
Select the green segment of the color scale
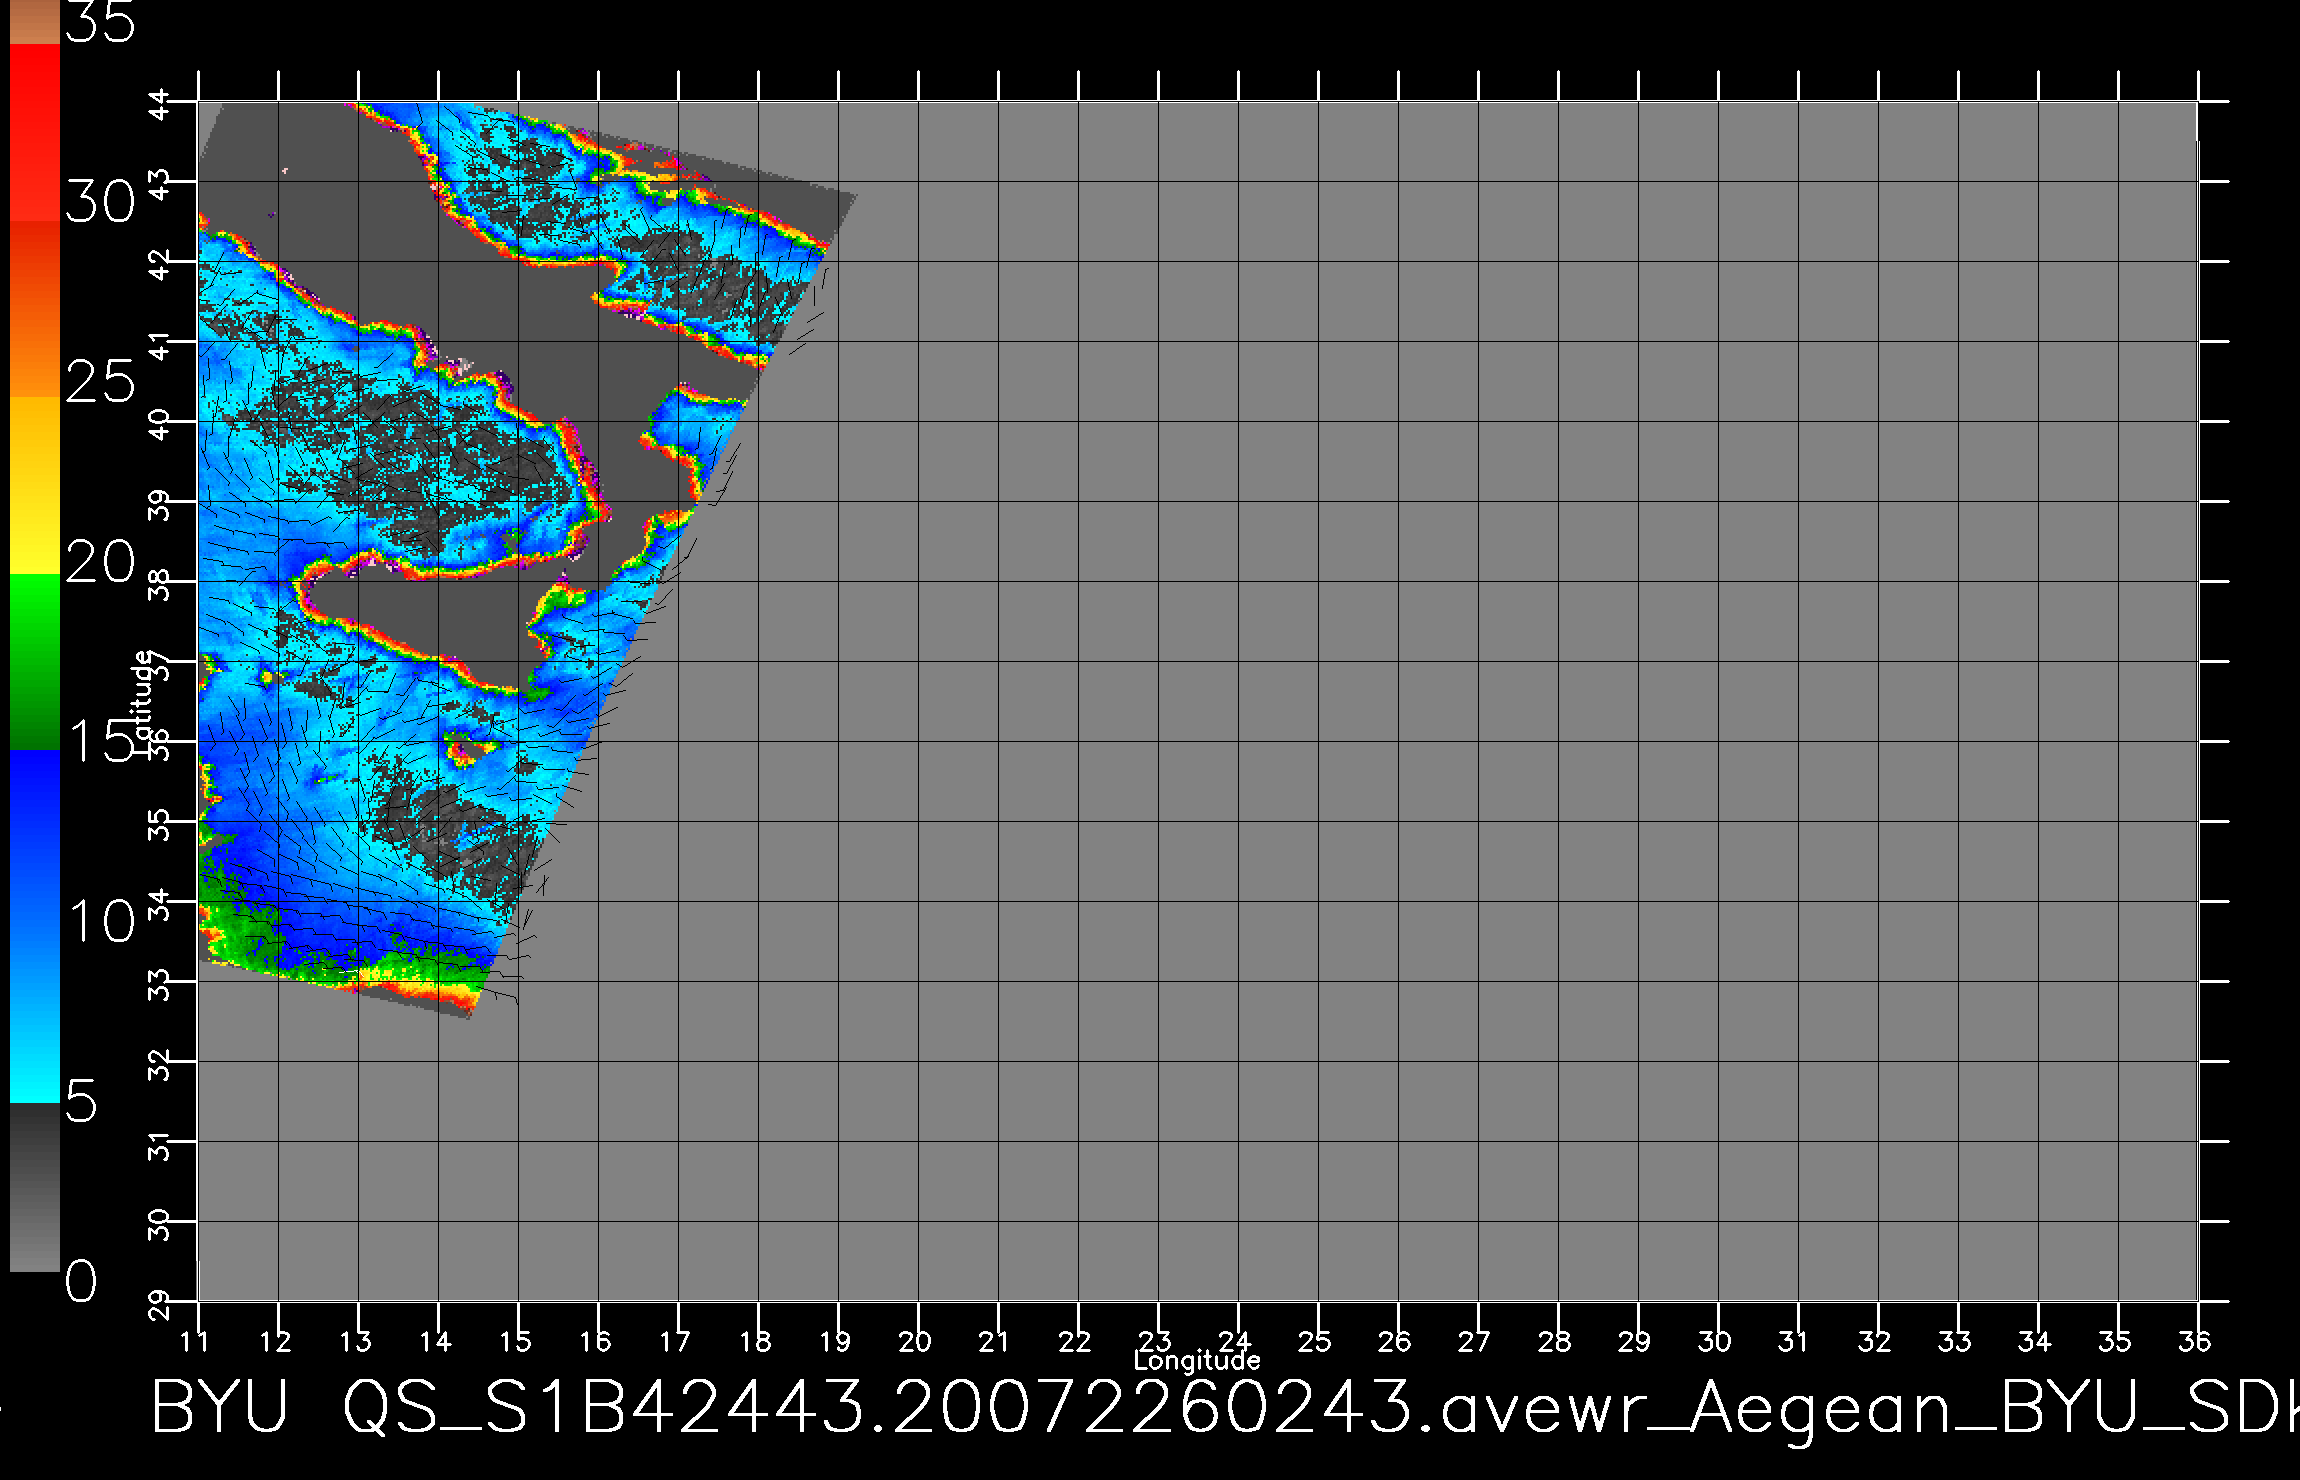35,662
